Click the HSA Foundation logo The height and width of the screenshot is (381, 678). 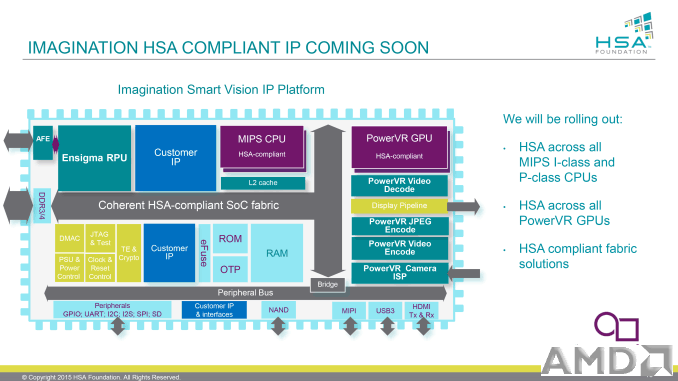coord(624,34)
